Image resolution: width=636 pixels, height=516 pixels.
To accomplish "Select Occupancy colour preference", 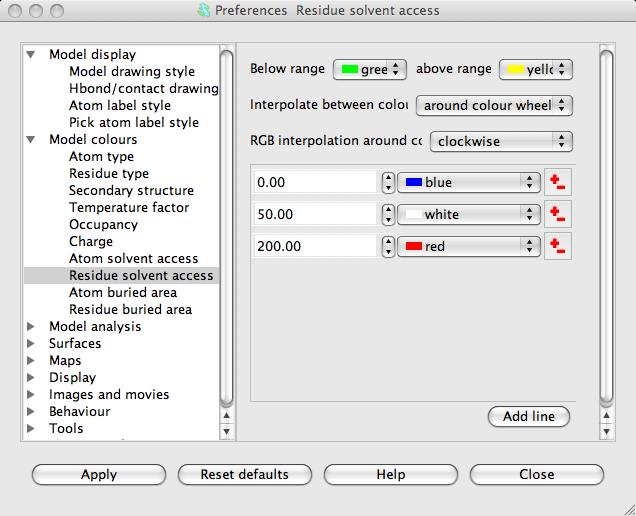I will 103,225.
